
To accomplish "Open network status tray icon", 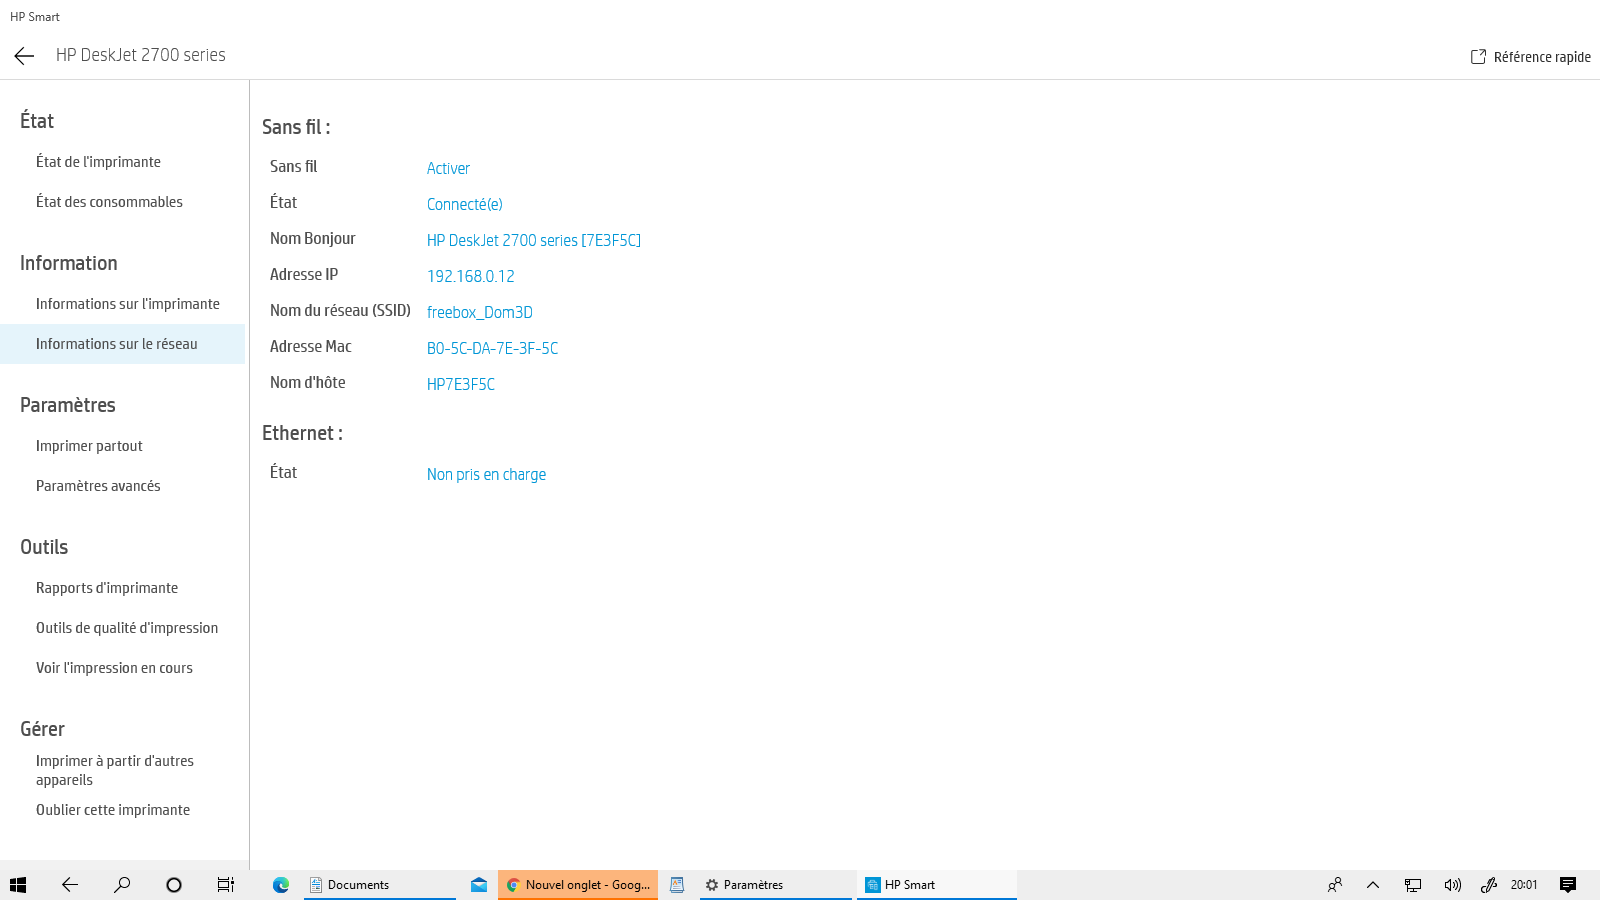I will tap(1413, 885).
